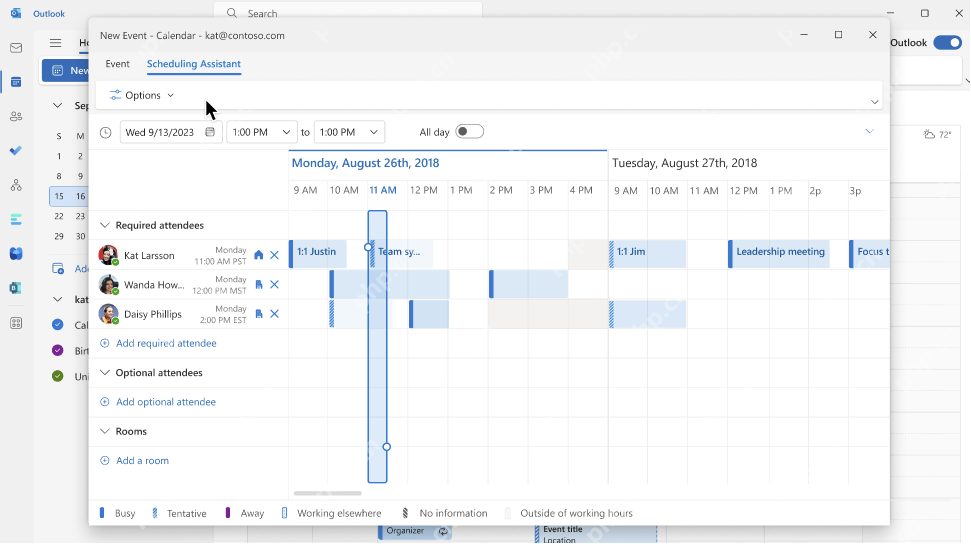Open Calendar in the left sidebar
971x544 pixels.
tap(16, 82)
